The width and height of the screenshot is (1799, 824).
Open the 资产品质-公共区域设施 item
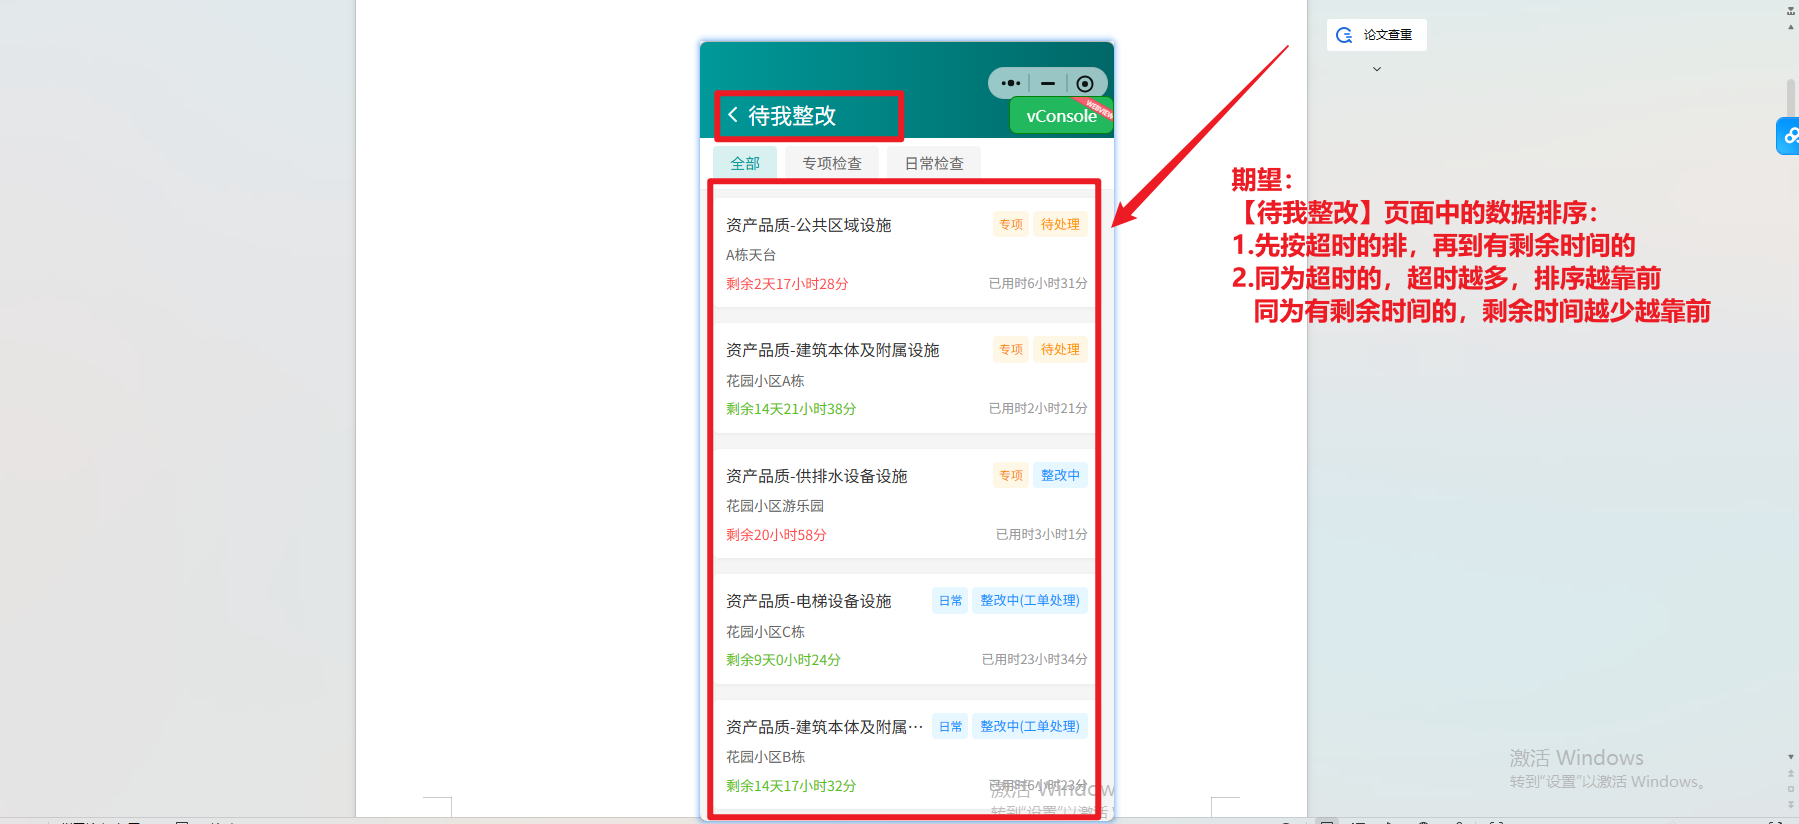pyautogui.click(x=809, y=225)
